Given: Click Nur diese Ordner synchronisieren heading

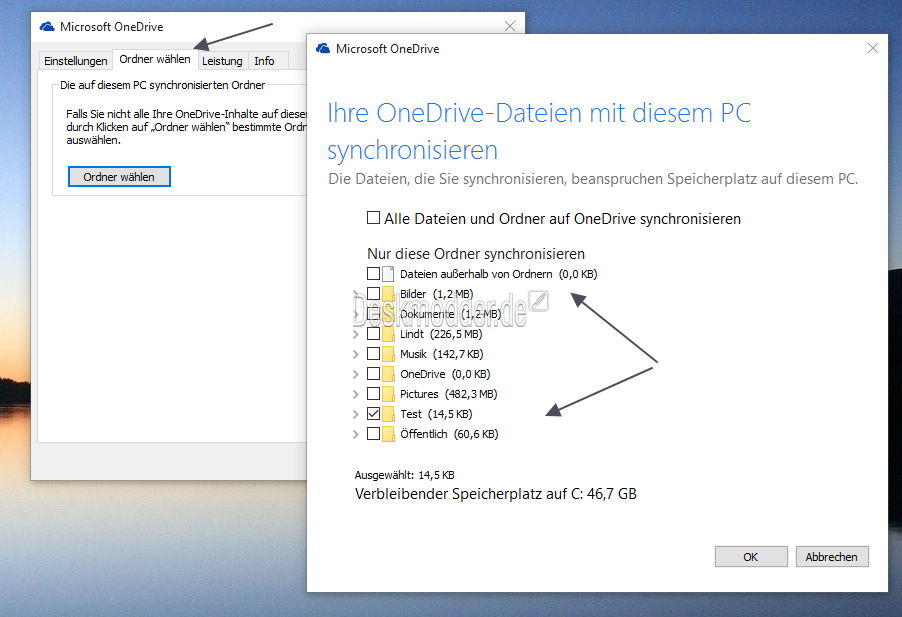Looking at the screenshot, I should [476, 254].
